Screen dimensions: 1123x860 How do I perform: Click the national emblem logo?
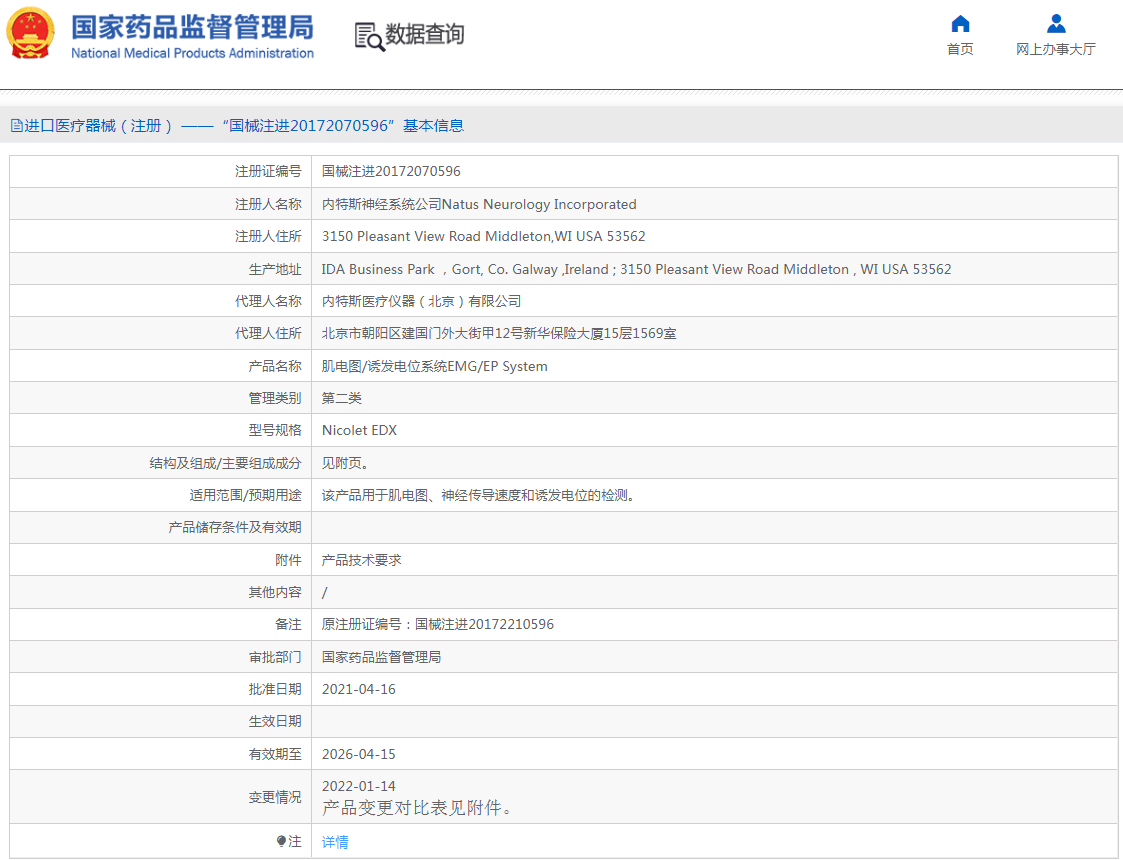[x=32, y=34]
